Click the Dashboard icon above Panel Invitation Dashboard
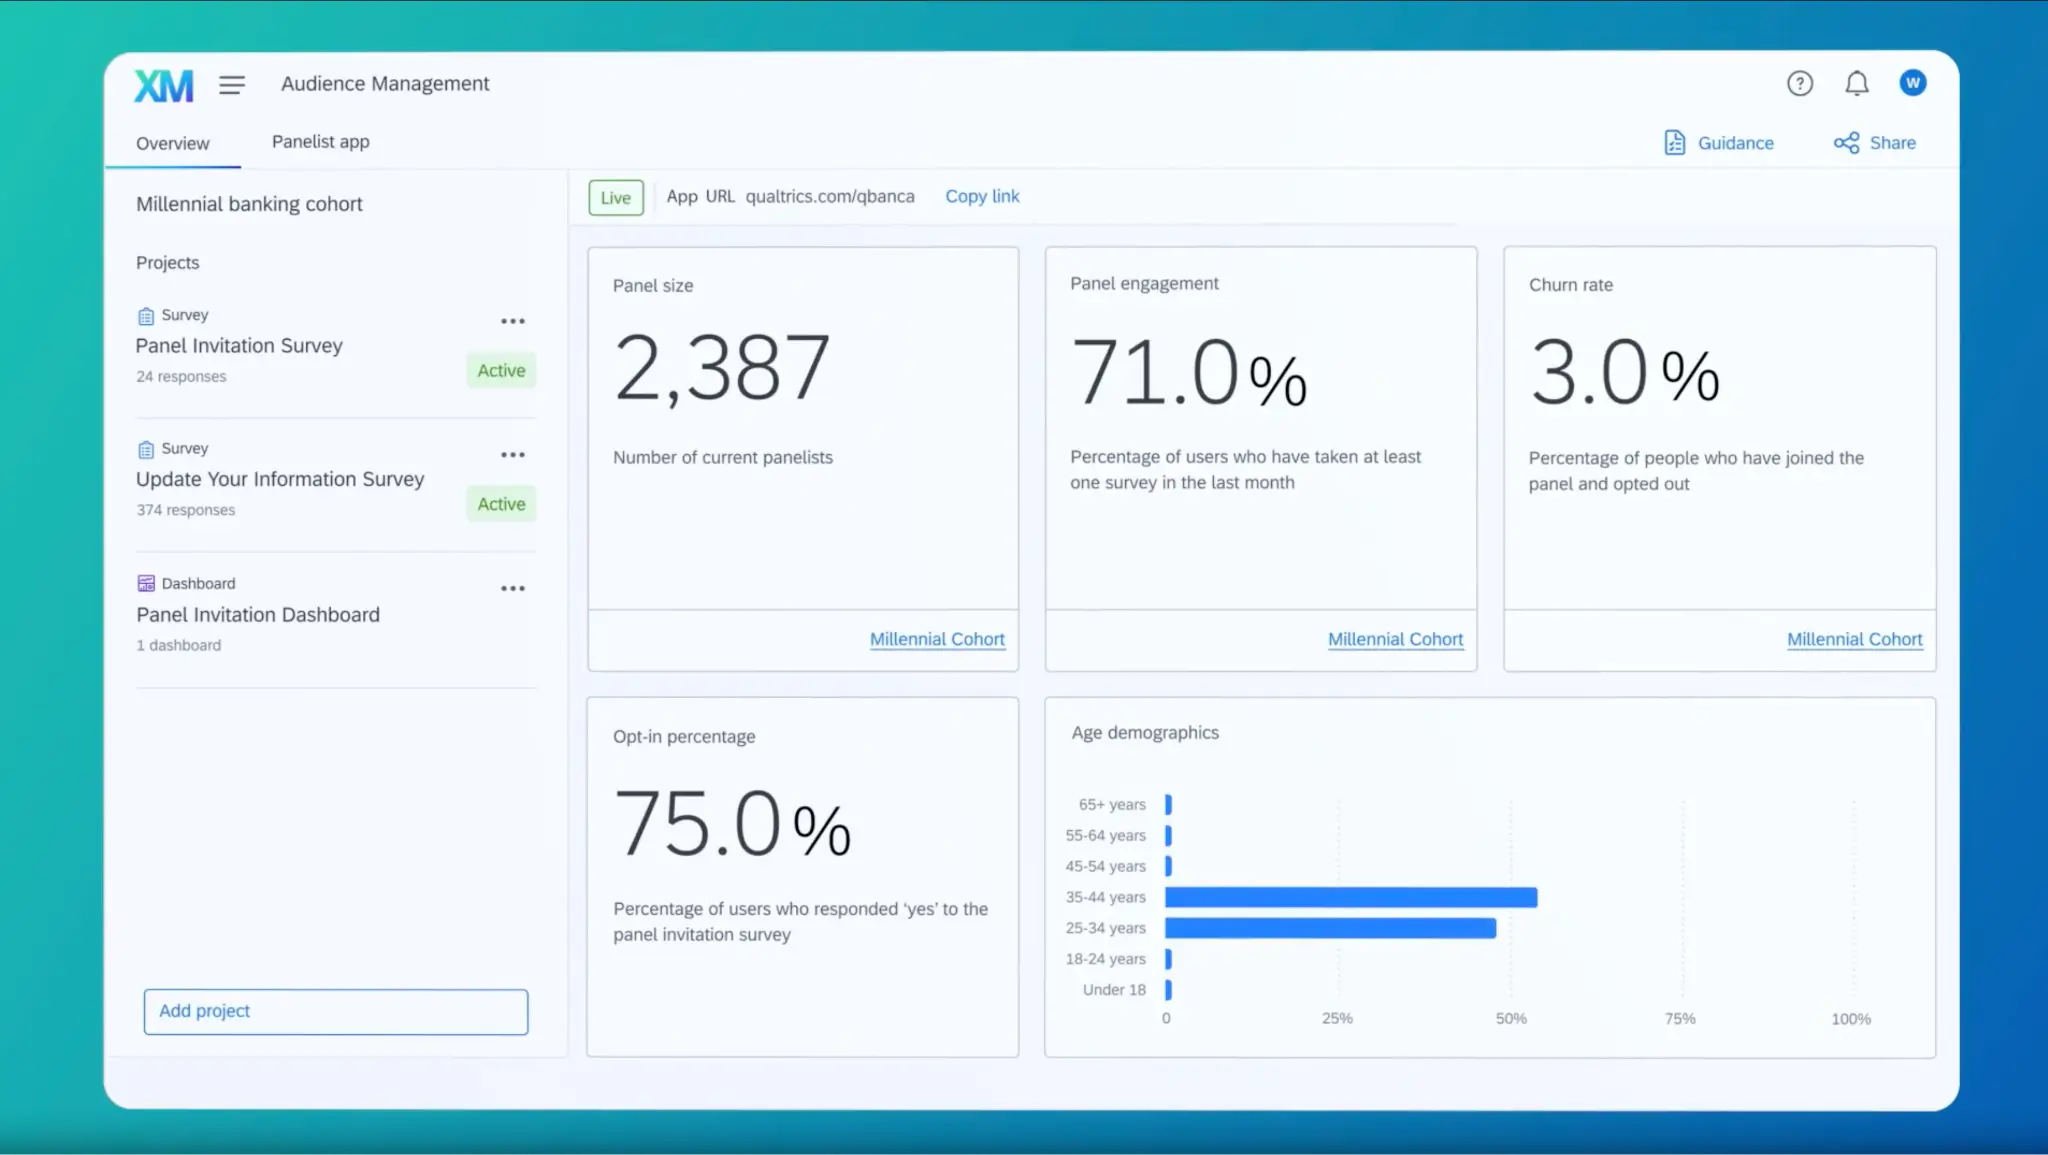Screen dimensions: 2048x1155 (x=146, y=584)
